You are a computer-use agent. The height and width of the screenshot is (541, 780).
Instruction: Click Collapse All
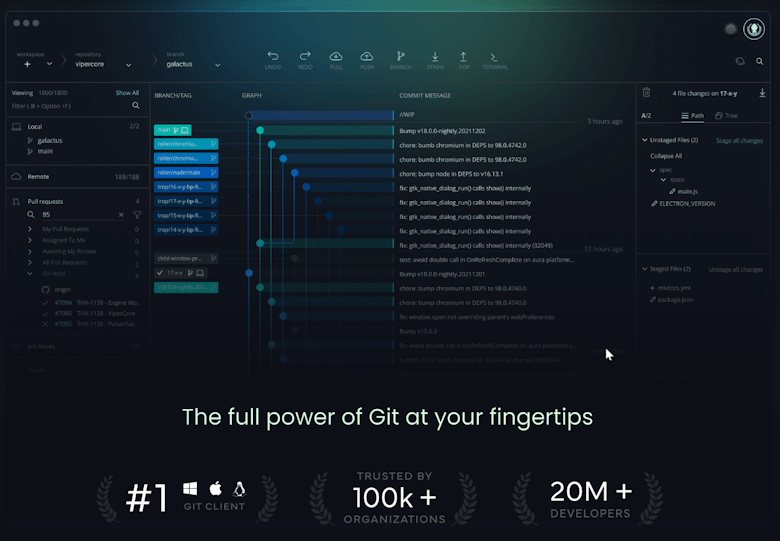666,156
